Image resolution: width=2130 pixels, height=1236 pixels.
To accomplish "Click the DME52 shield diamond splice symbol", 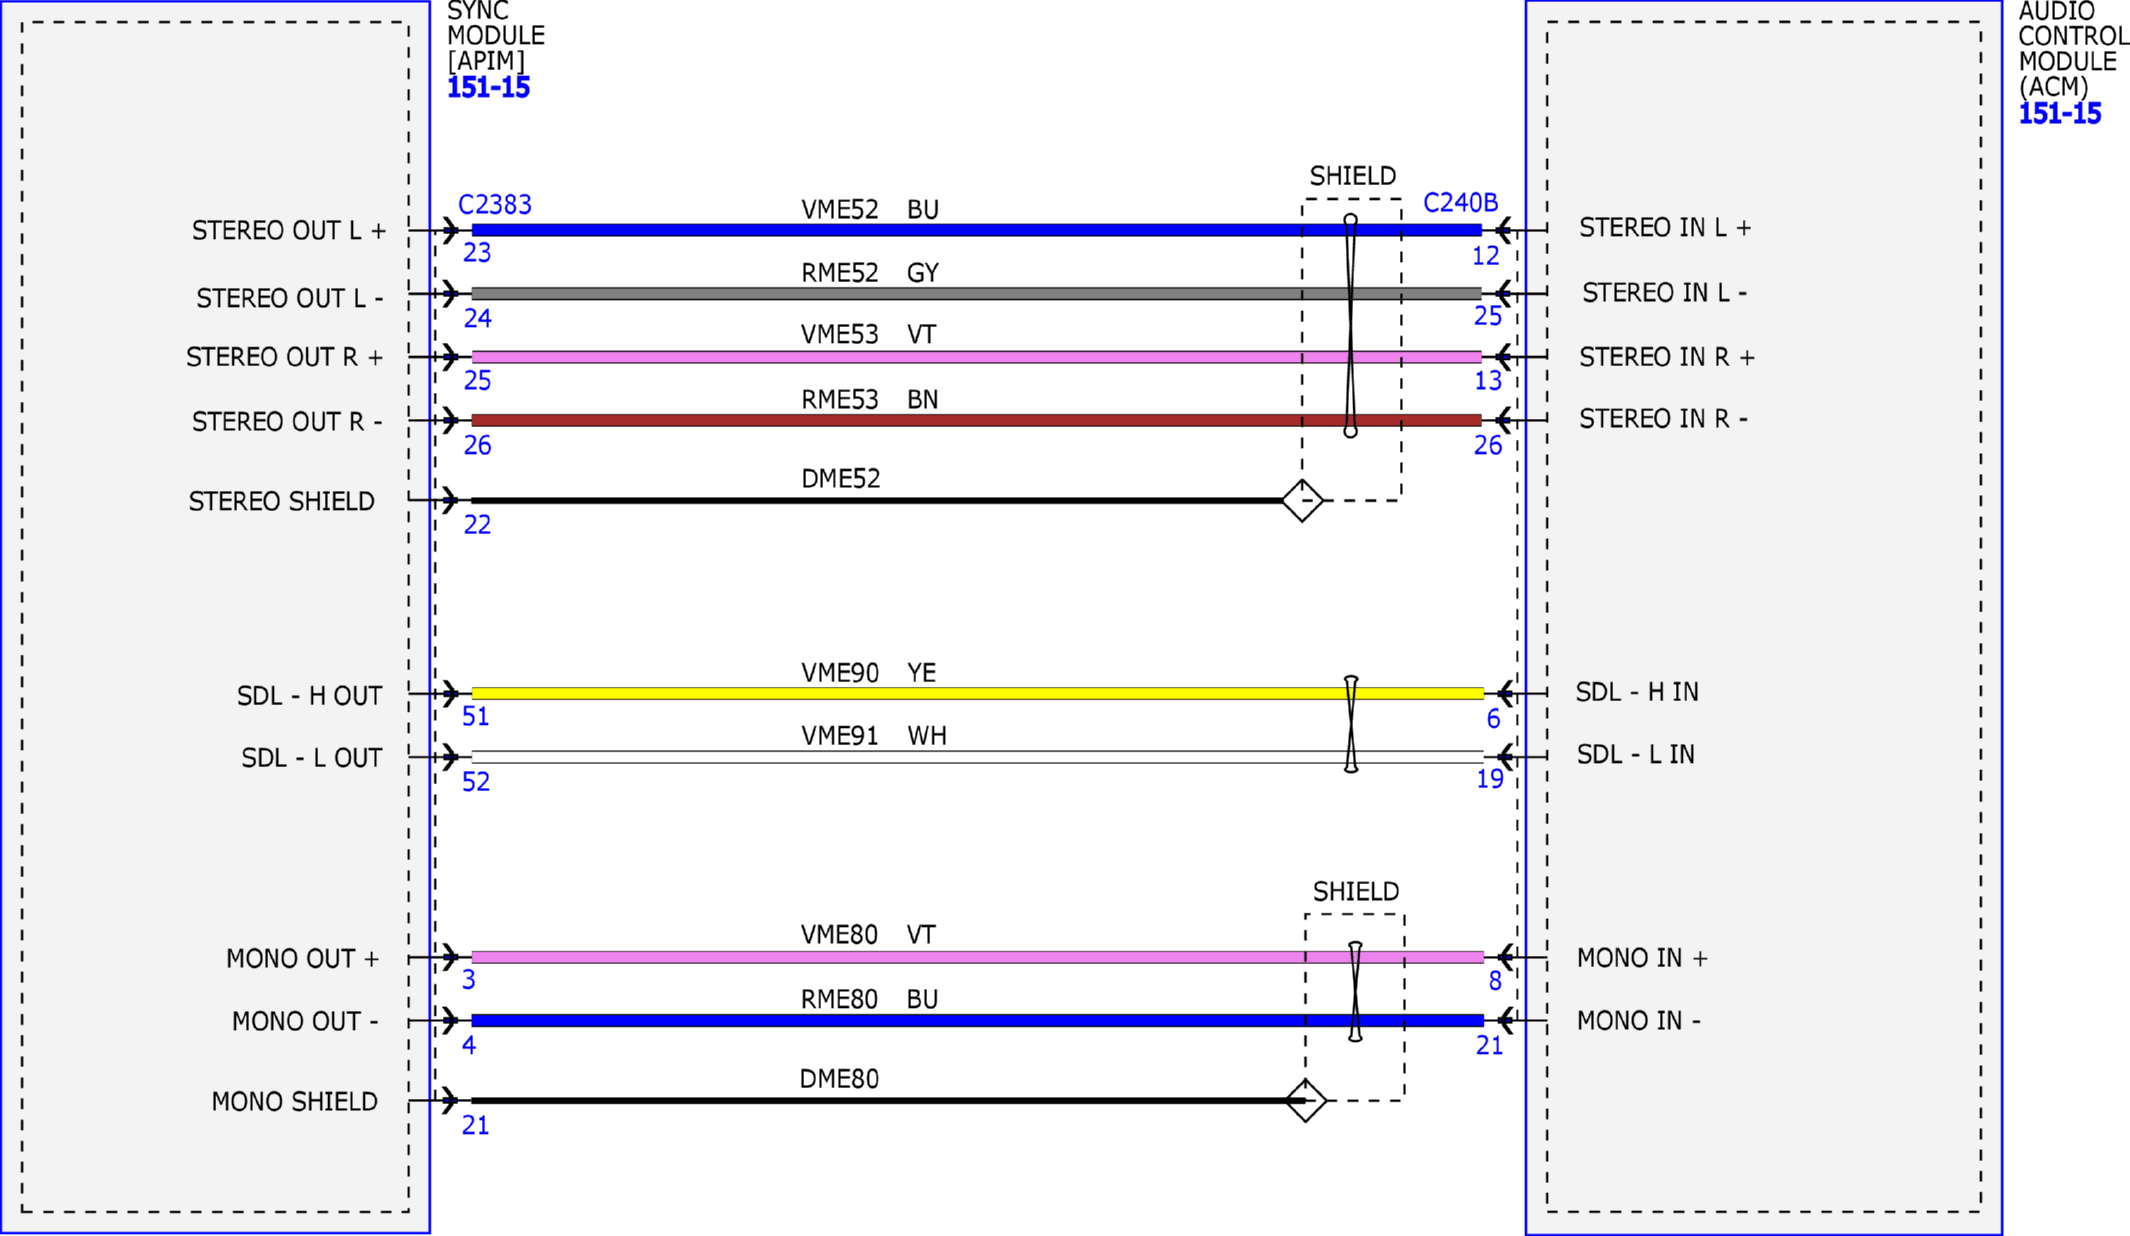I will tap(1303, 500).
